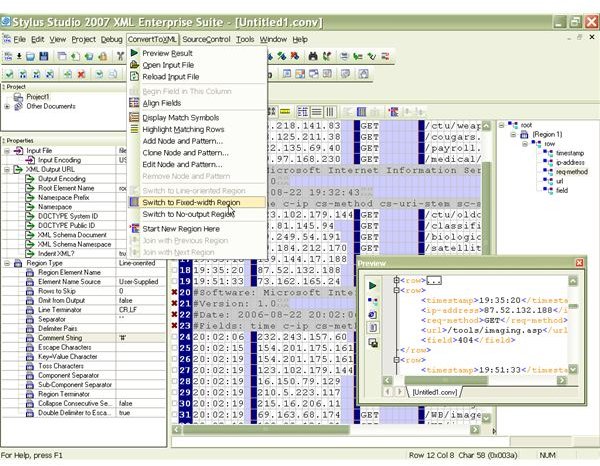The width and height of the screenshot is (600, 466).
Task: Click the yellow line icon in editor toolbar
Action: pyautogui.click(x=285, y=112)
